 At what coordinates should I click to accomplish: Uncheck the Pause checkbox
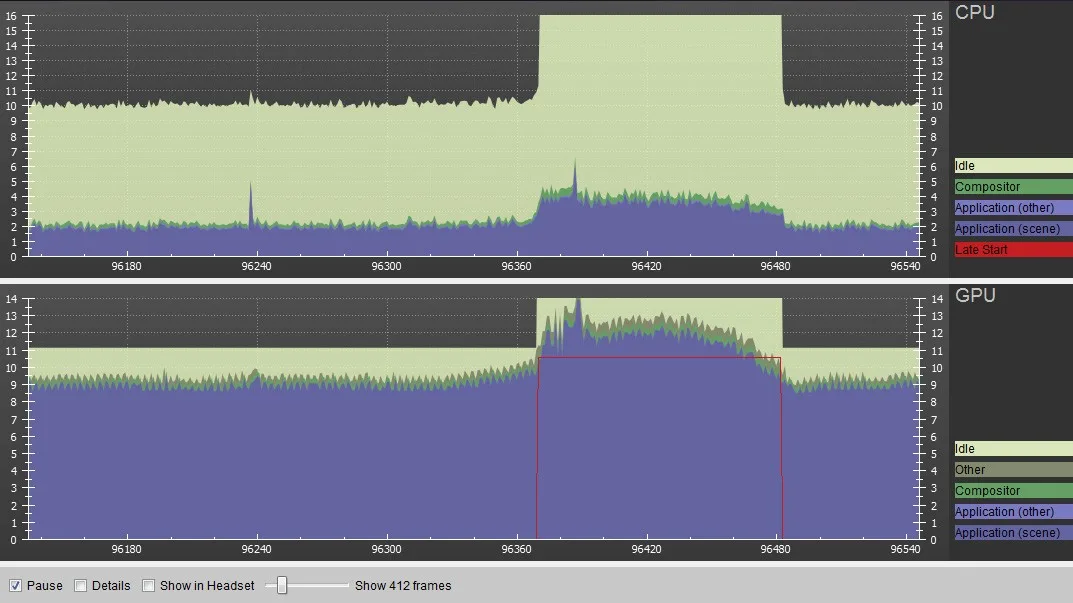point(15,586)
